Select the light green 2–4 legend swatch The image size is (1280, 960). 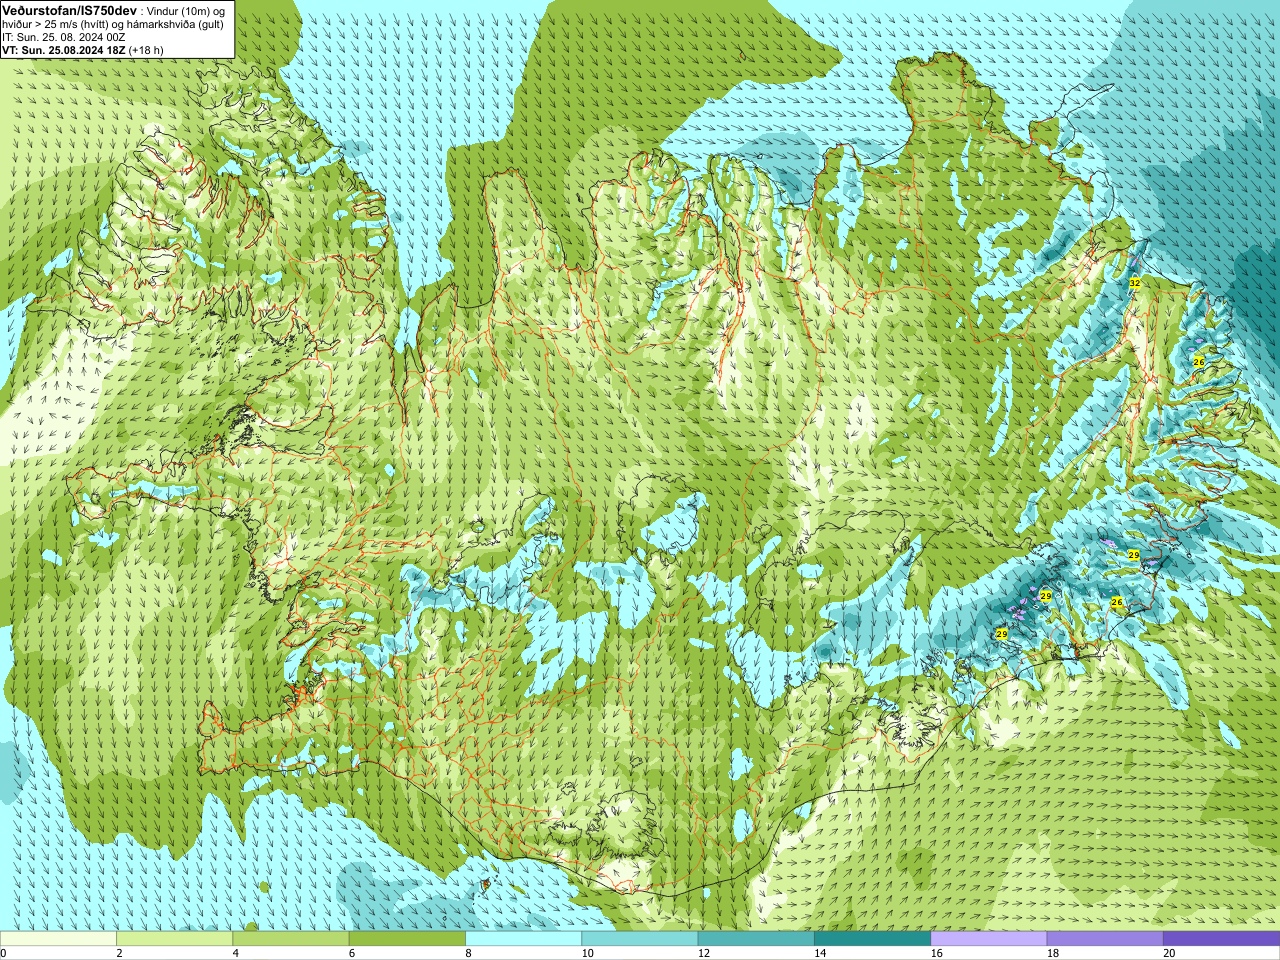tap(174, 939)
